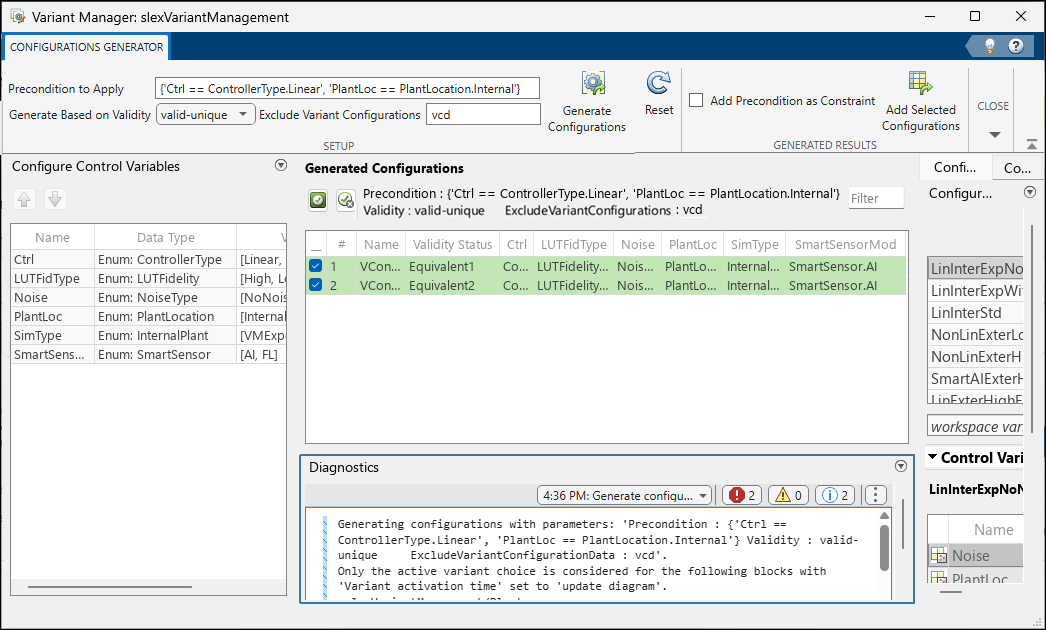Open Diagnostics three-dot options menu
This screenshot has width=1046, height=630.
click(875, 495)
